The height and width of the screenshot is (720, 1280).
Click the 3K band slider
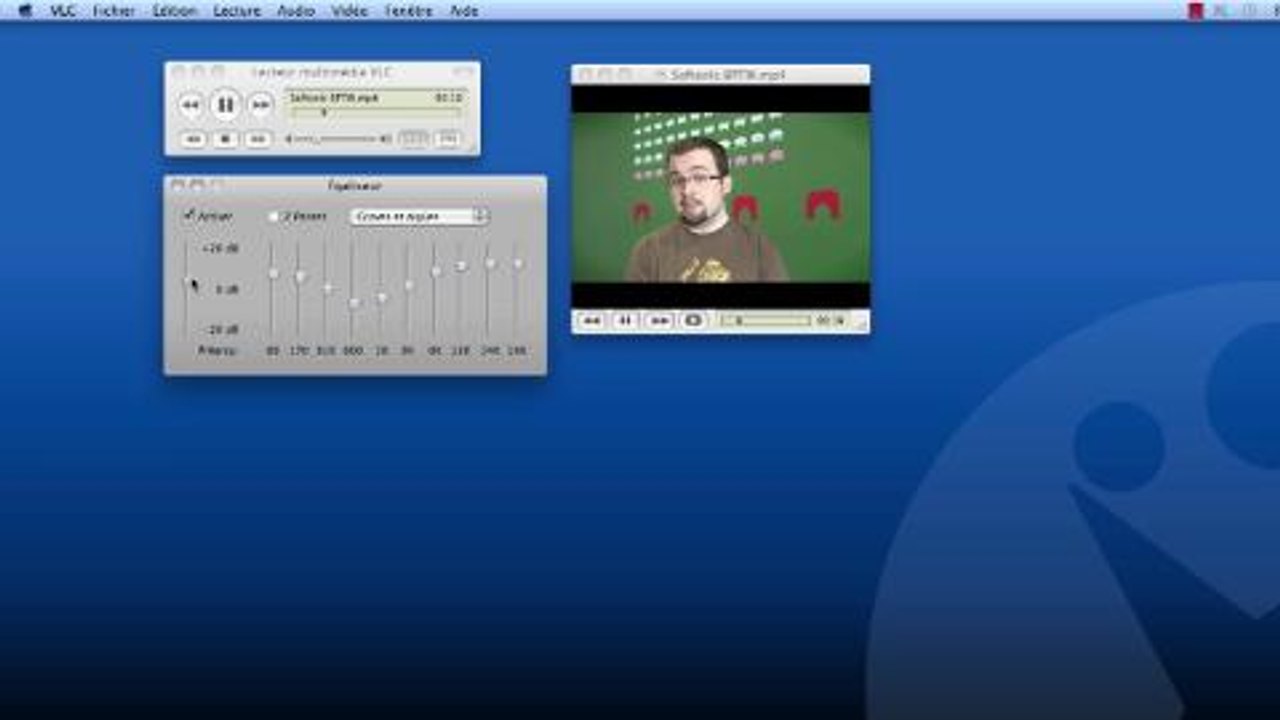coord(408,290)
